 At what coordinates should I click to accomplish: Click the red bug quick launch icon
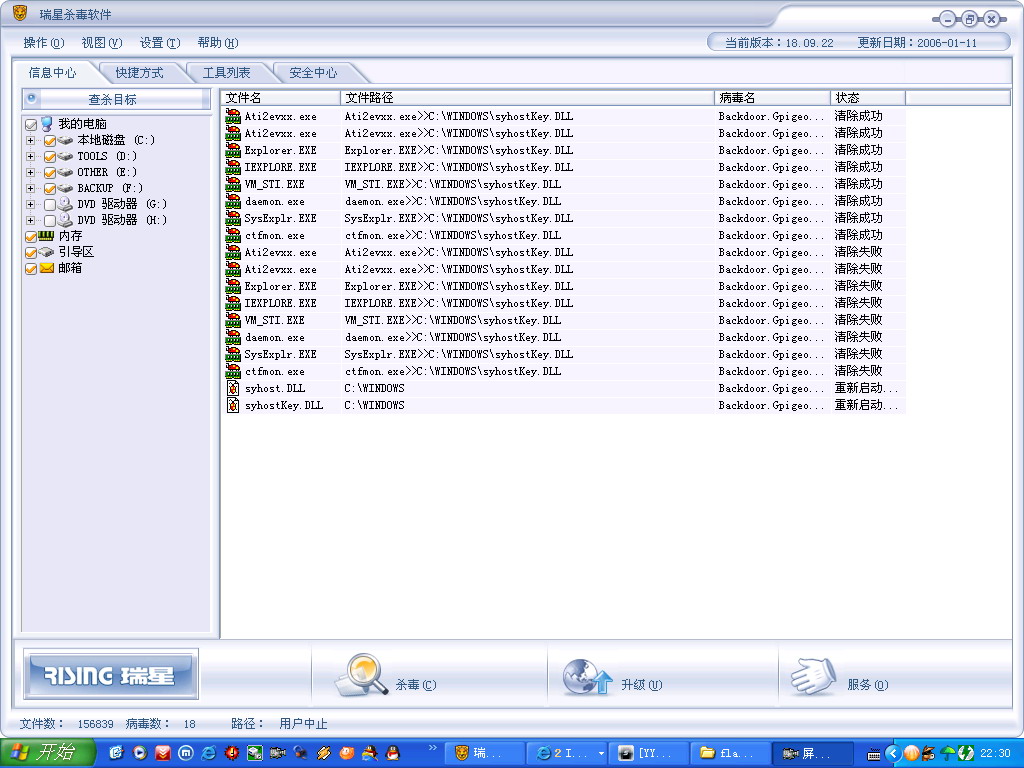[x=232, y=753]
